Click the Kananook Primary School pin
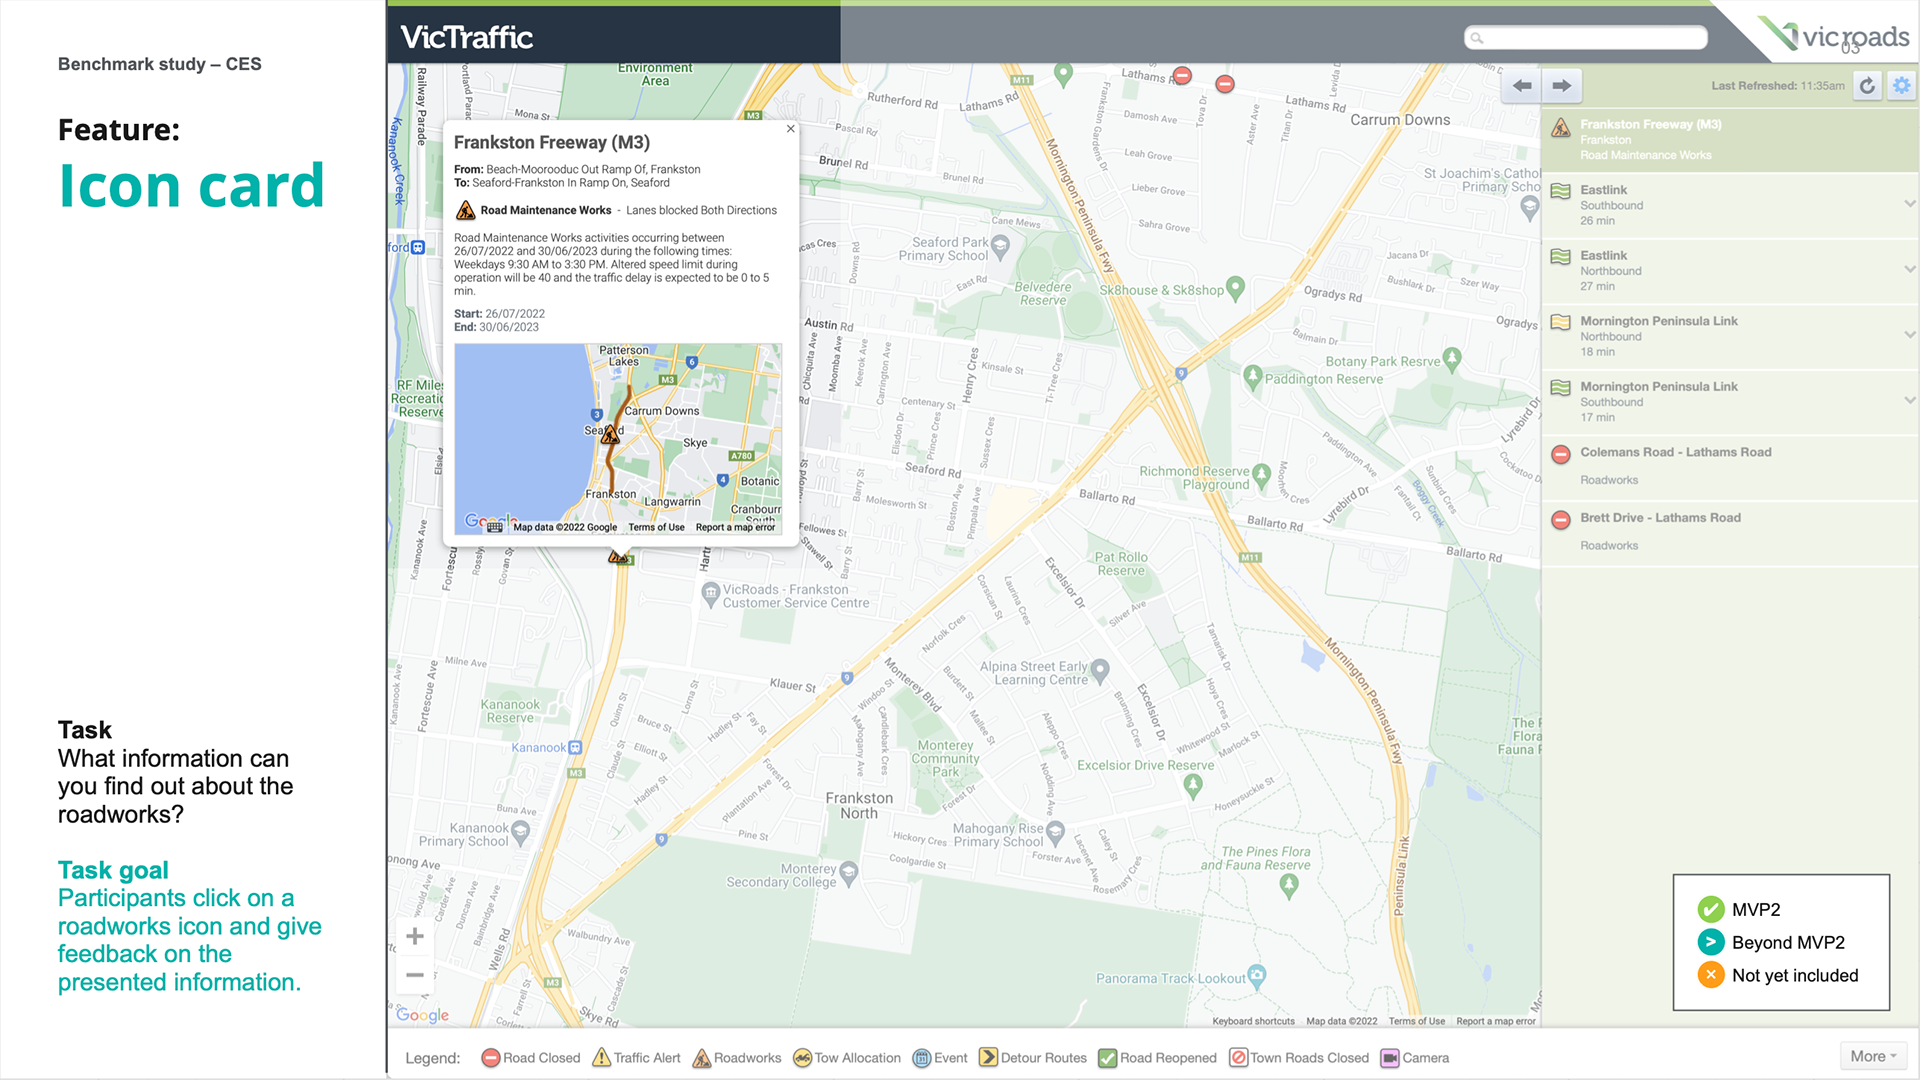 [x=520, y=830]
